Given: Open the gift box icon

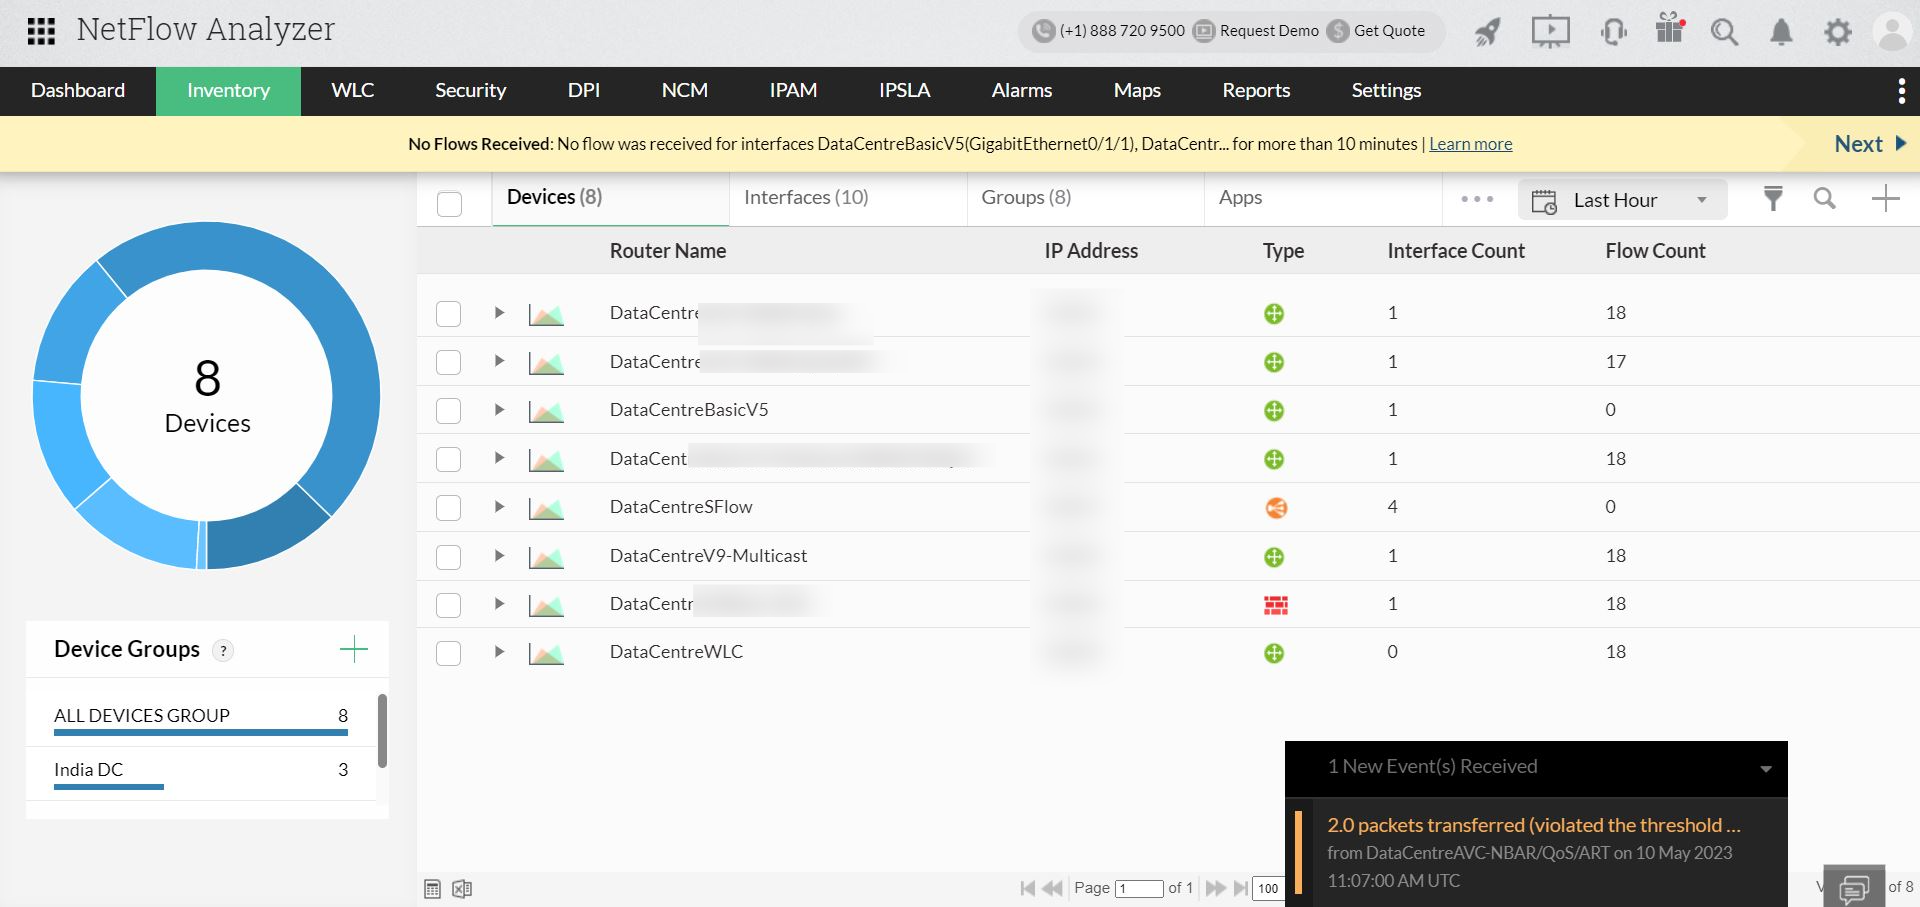Looking at the screenshot, I should click(x=1670, y=28).
